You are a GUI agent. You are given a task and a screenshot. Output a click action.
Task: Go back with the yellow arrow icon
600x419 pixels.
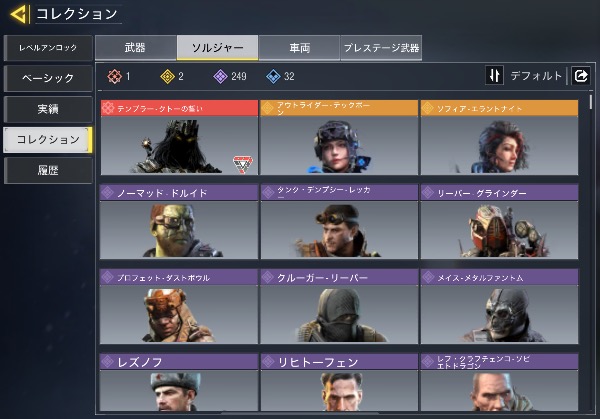coord(19,14)
